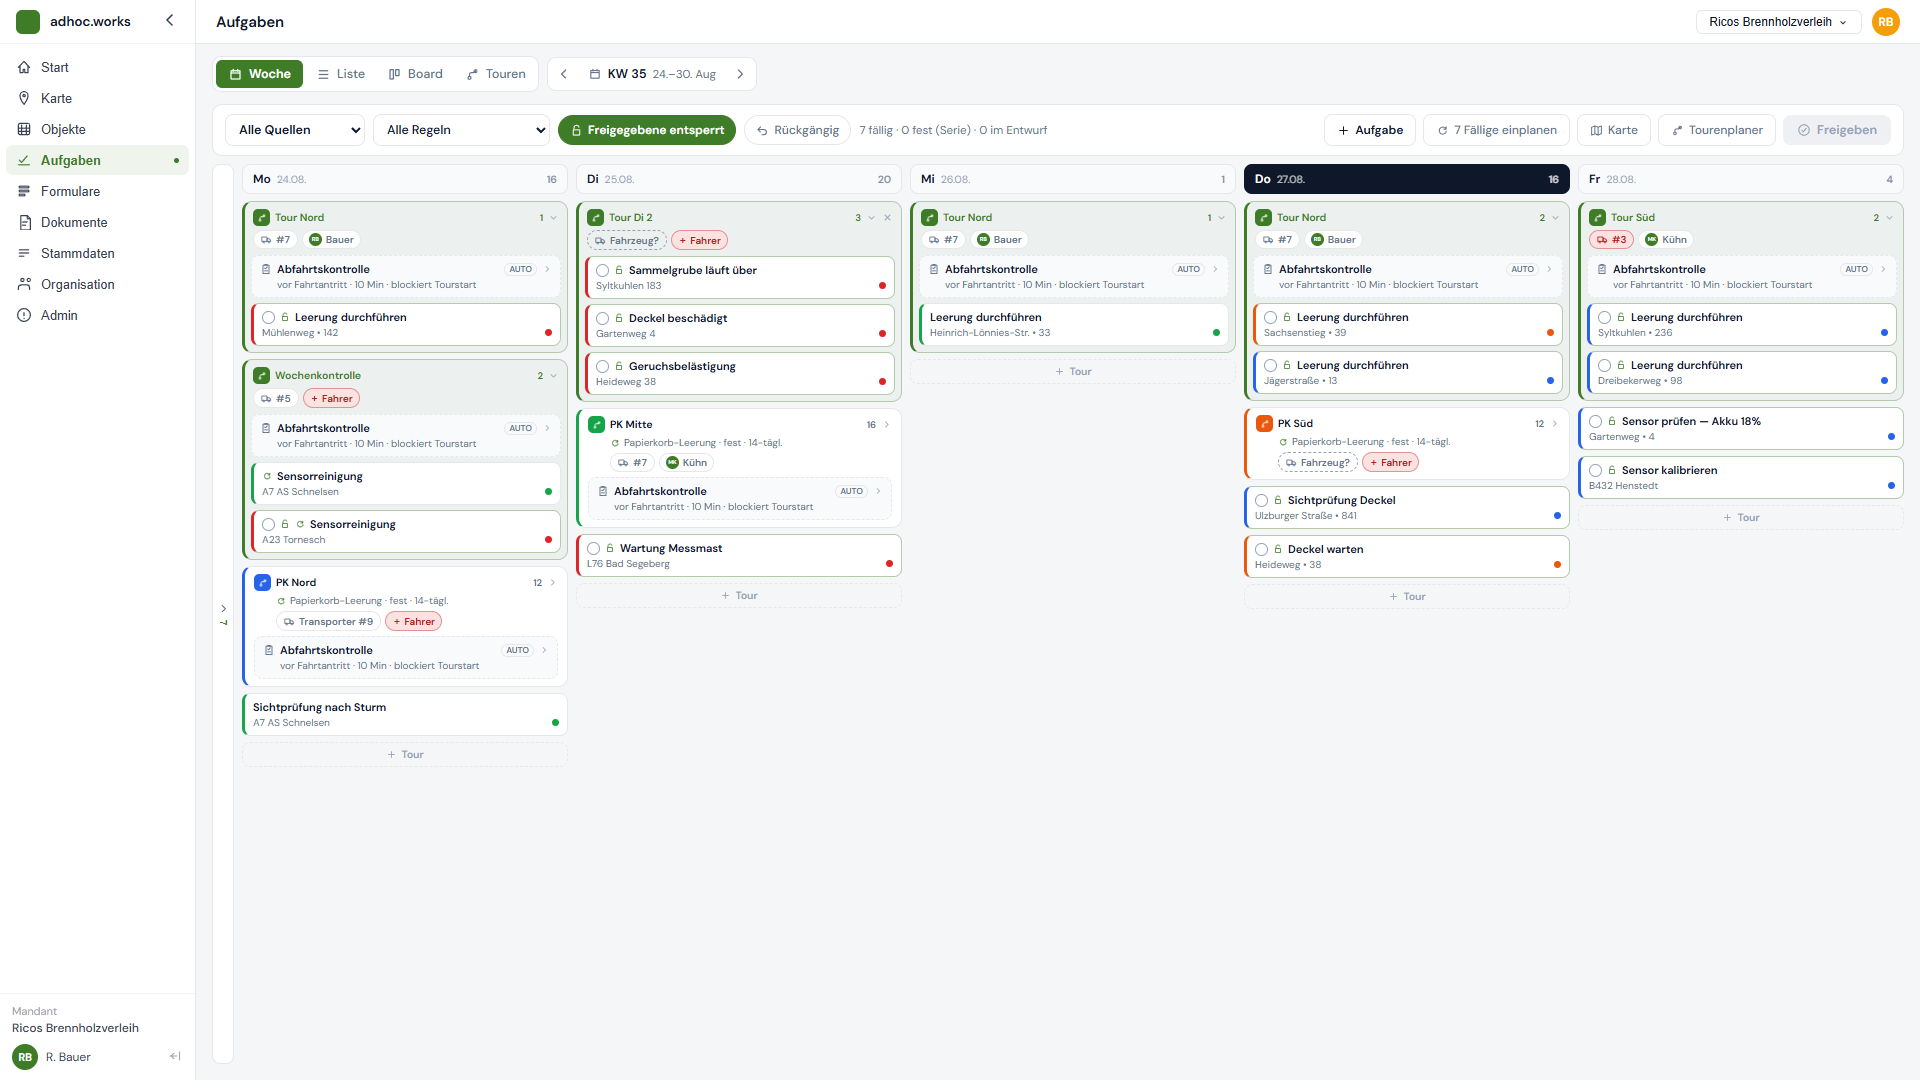Collapse the sidebar with the chevron icon
Screen dimensions: 1920x1080
point(170,20)
